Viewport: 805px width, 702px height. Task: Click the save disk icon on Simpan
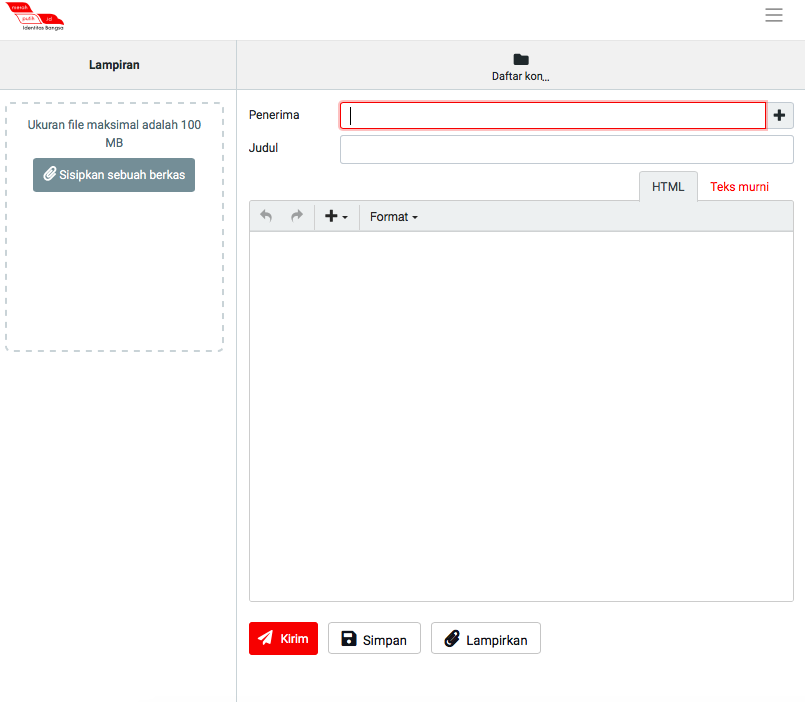point(348,638)
